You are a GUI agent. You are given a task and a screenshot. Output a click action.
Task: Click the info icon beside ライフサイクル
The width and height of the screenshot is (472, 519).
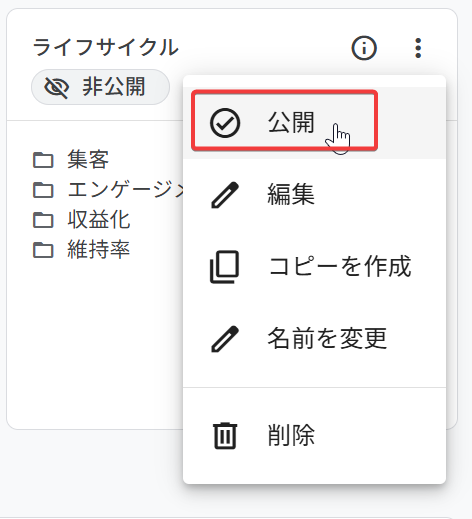(364, 48)
